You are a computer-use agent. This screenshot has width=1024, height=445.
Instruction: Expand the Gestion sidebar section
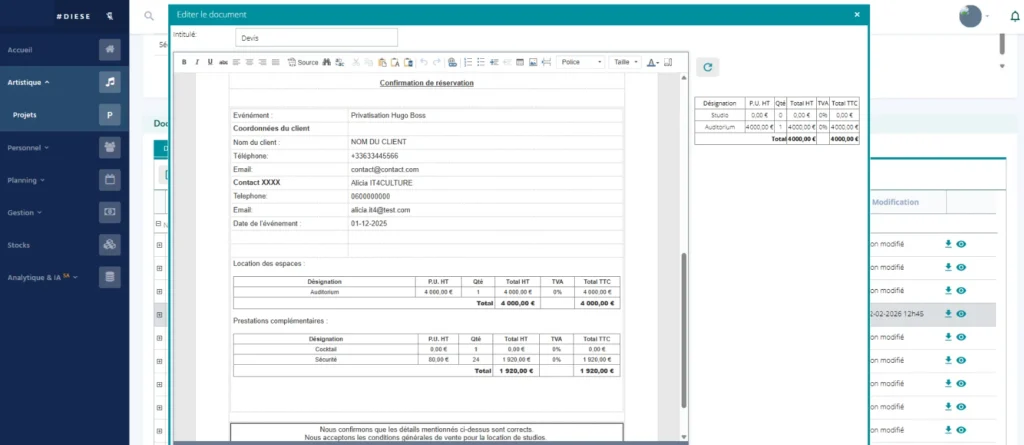click(x=24, y=212)
